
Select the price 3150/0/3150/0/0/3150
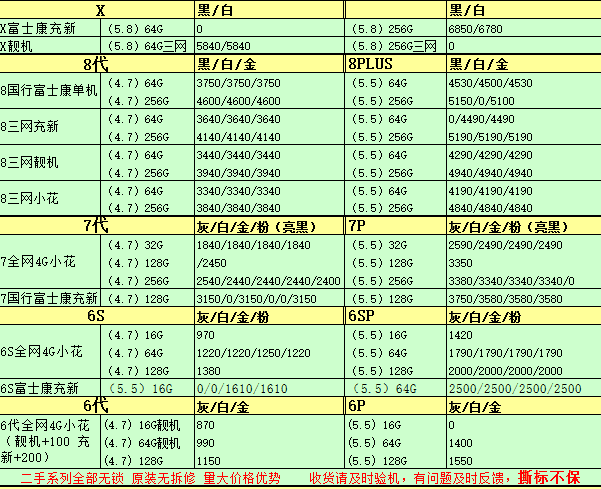256,299
